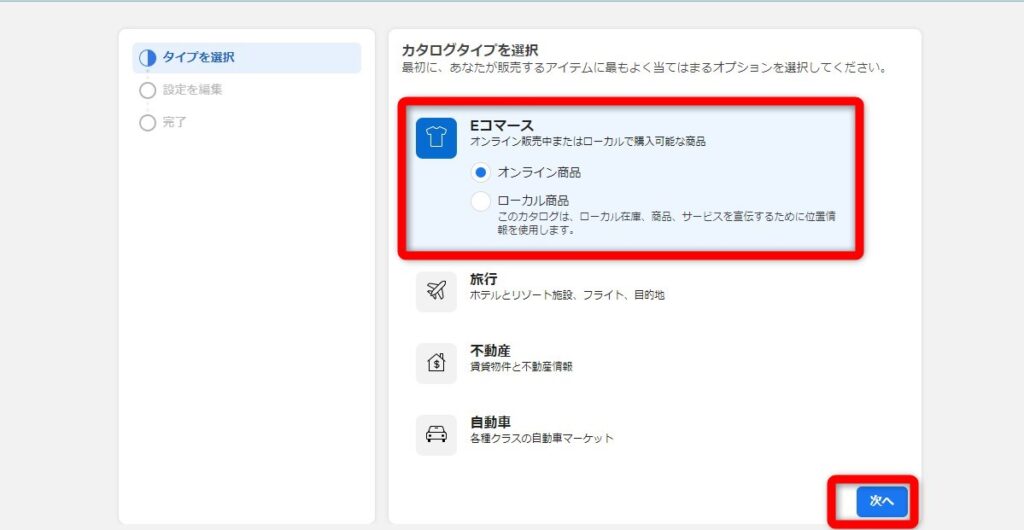Click the ローカル商品 description about 位置情報
The height and width of the screenshot is (530, 1024).
[666, 223]
